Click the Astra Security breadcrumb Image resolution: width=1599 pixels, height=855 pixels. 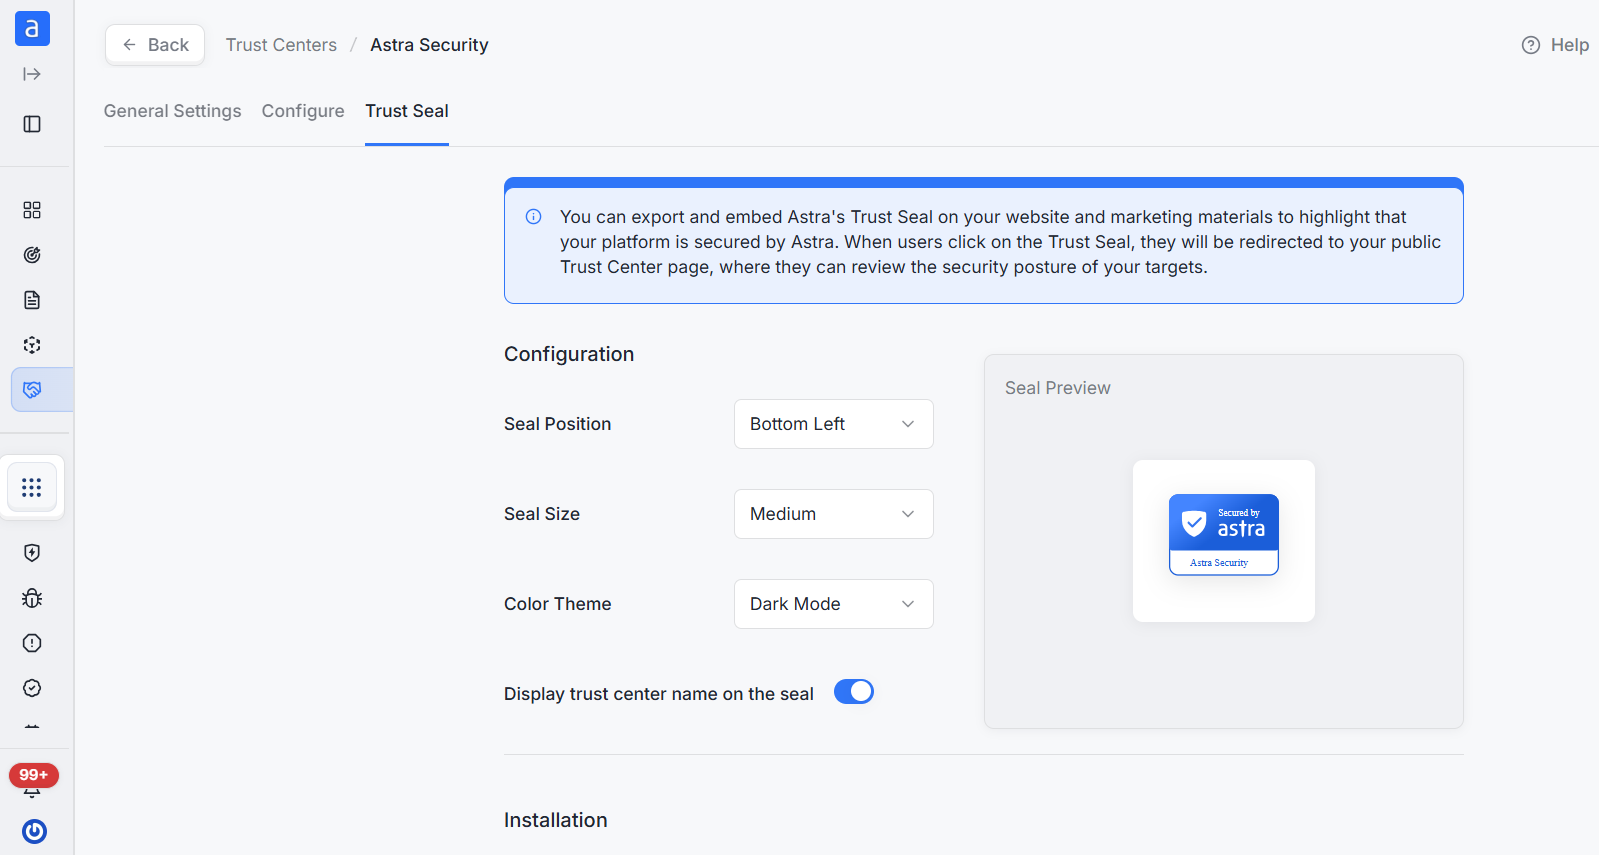[x=429, y=45]
